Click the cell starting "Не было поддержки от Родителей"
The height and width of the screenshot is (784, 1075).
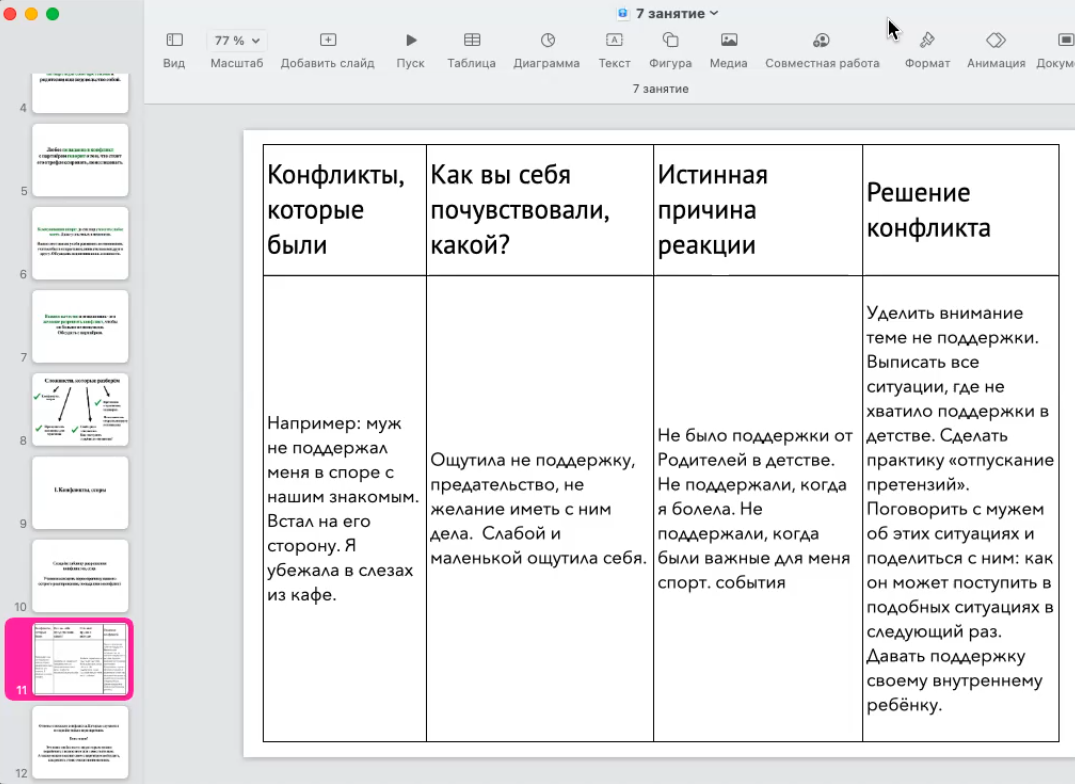(758, 509)
